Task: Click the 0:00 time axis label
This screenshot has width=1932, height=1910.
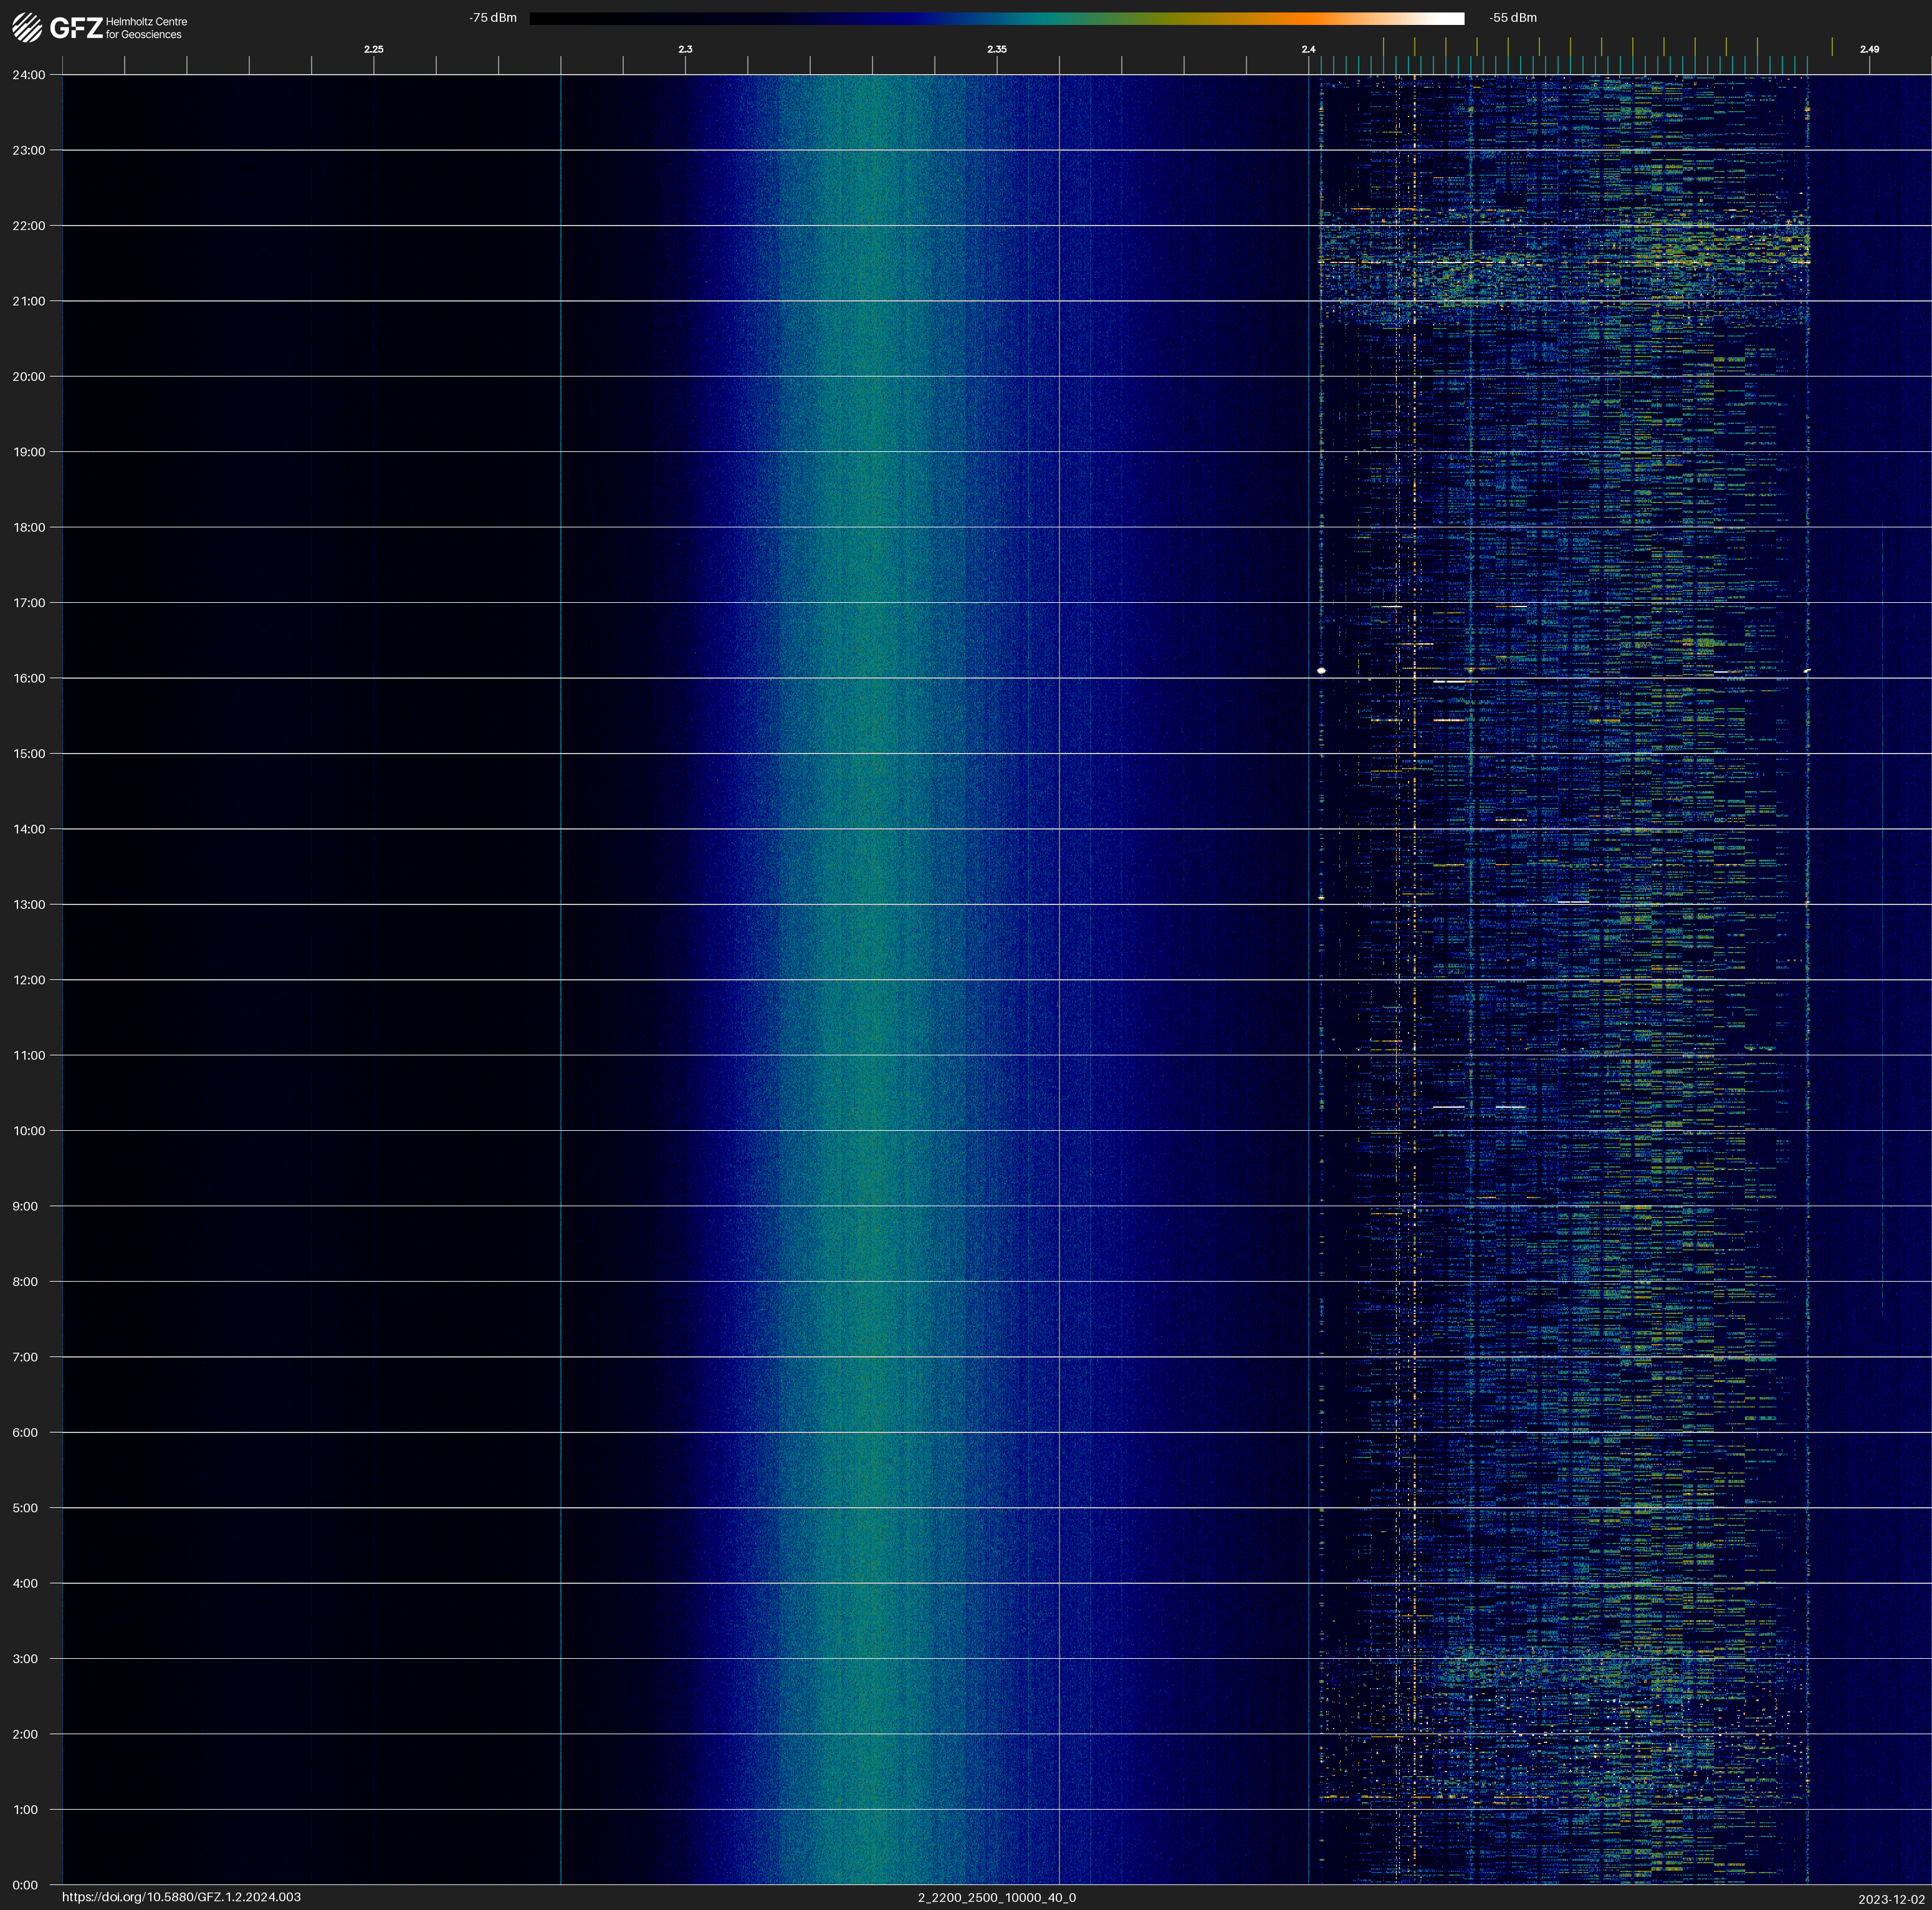Action: tap(25, 1885)
